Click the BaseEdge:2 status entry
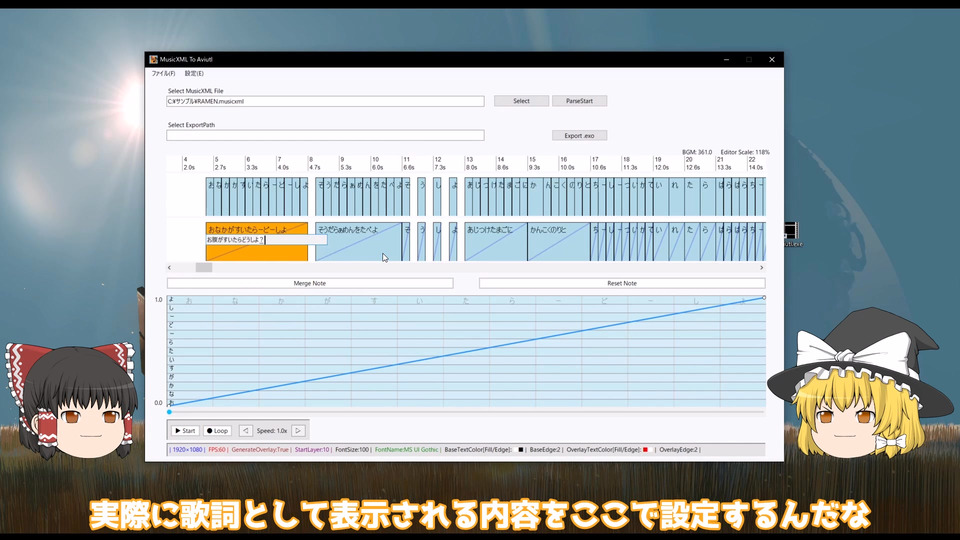The width and height of the screenshot is (960, 540). (x=545, y=450)
